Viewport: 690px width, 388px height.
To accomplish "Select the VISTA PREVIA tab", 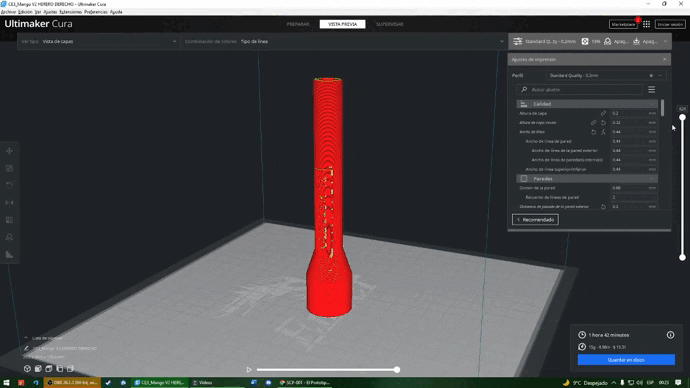I will (x=342, y=24).
